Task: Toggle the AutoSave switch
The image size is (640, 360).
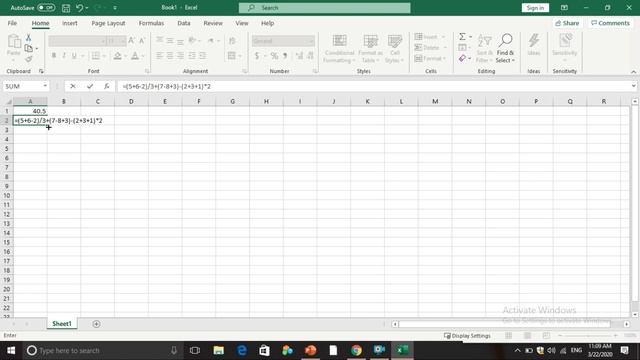Action: 46,8
